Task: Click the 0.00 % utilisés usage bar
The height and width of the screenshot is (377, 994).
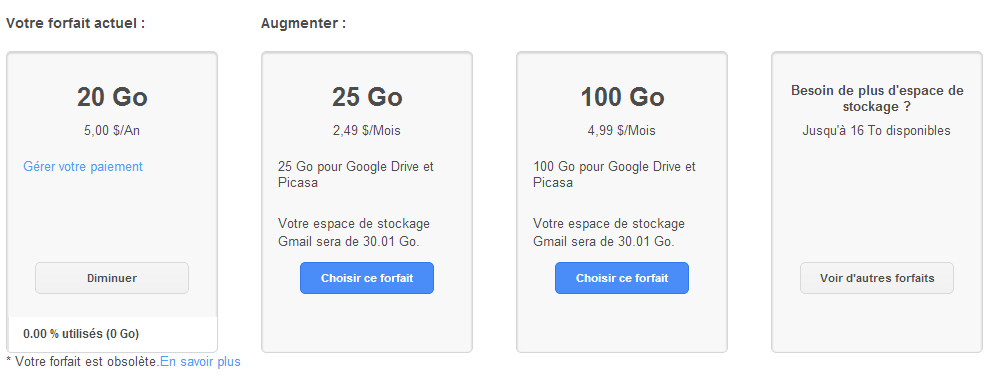Action: [112, 334]
